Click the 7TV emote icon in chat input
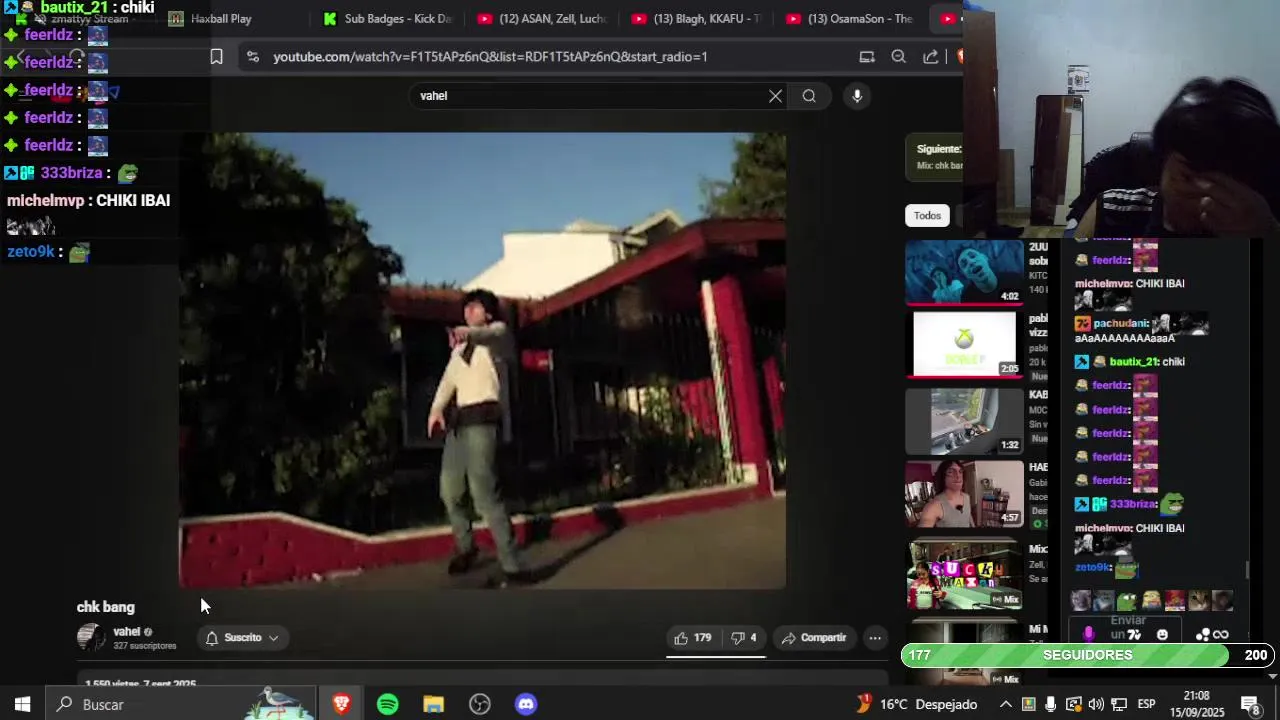The width and height of the screenshot is (1280, 720). pos(1135,635)
